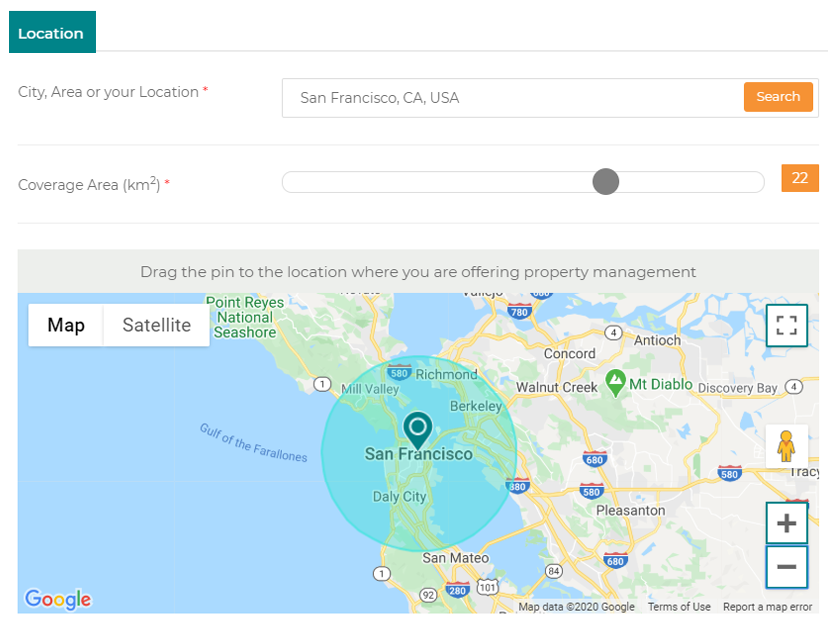
Task: Click the Walnut Creek label on the map
Action: [x=557, y=387]
